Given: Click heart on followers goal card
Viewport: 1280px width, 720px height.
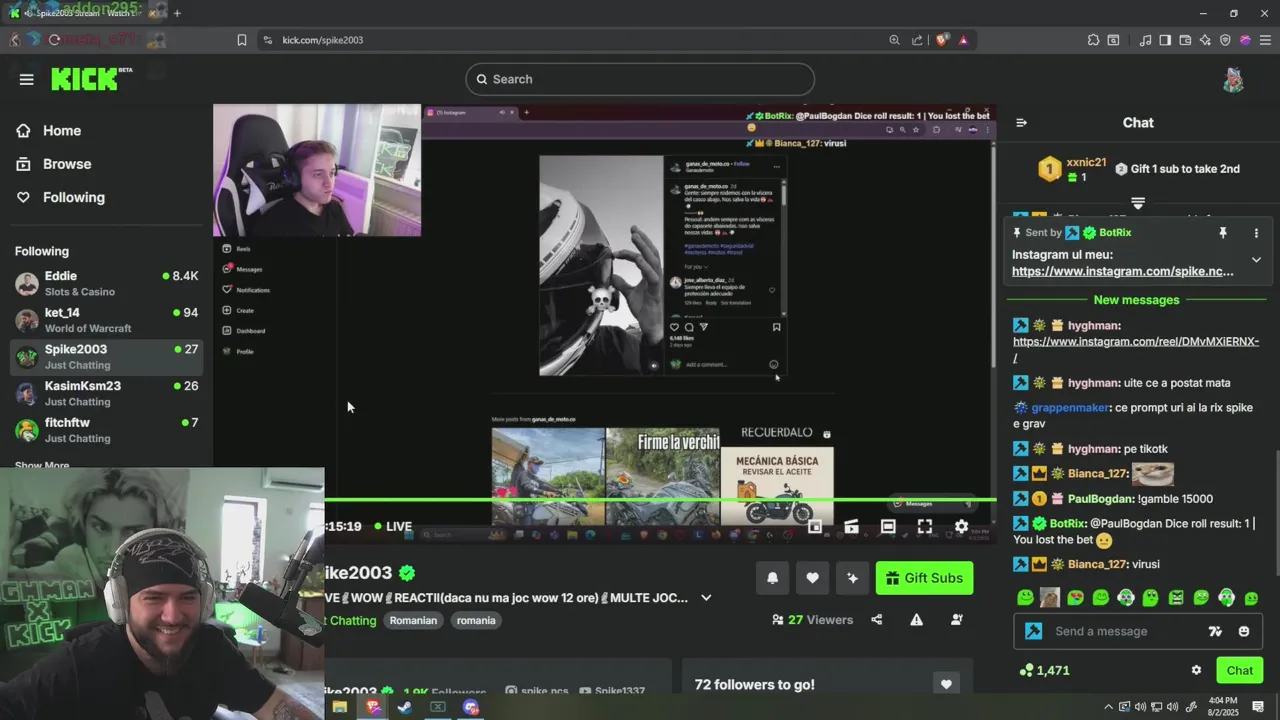Looking at the screenshot, I should click(946, 684).
